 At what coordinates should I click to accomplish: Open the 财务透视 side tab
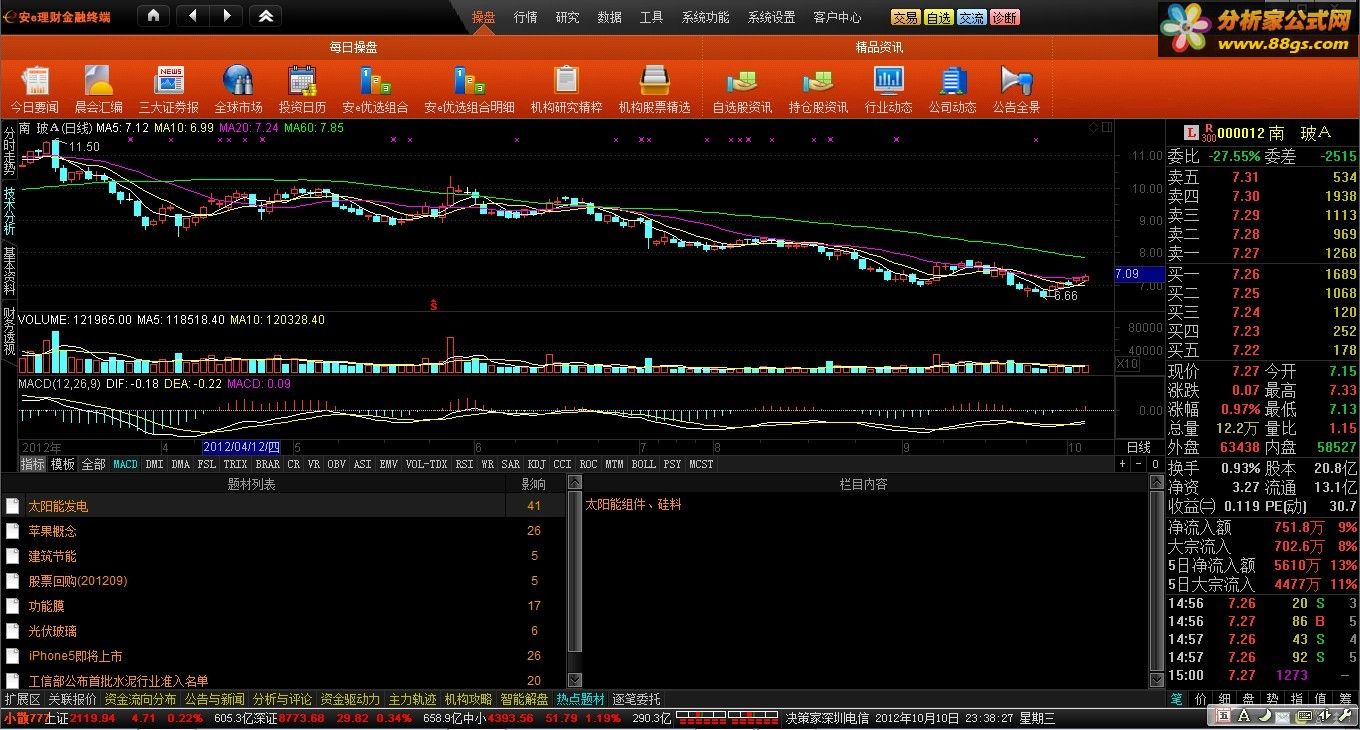[x=9, y=331]
